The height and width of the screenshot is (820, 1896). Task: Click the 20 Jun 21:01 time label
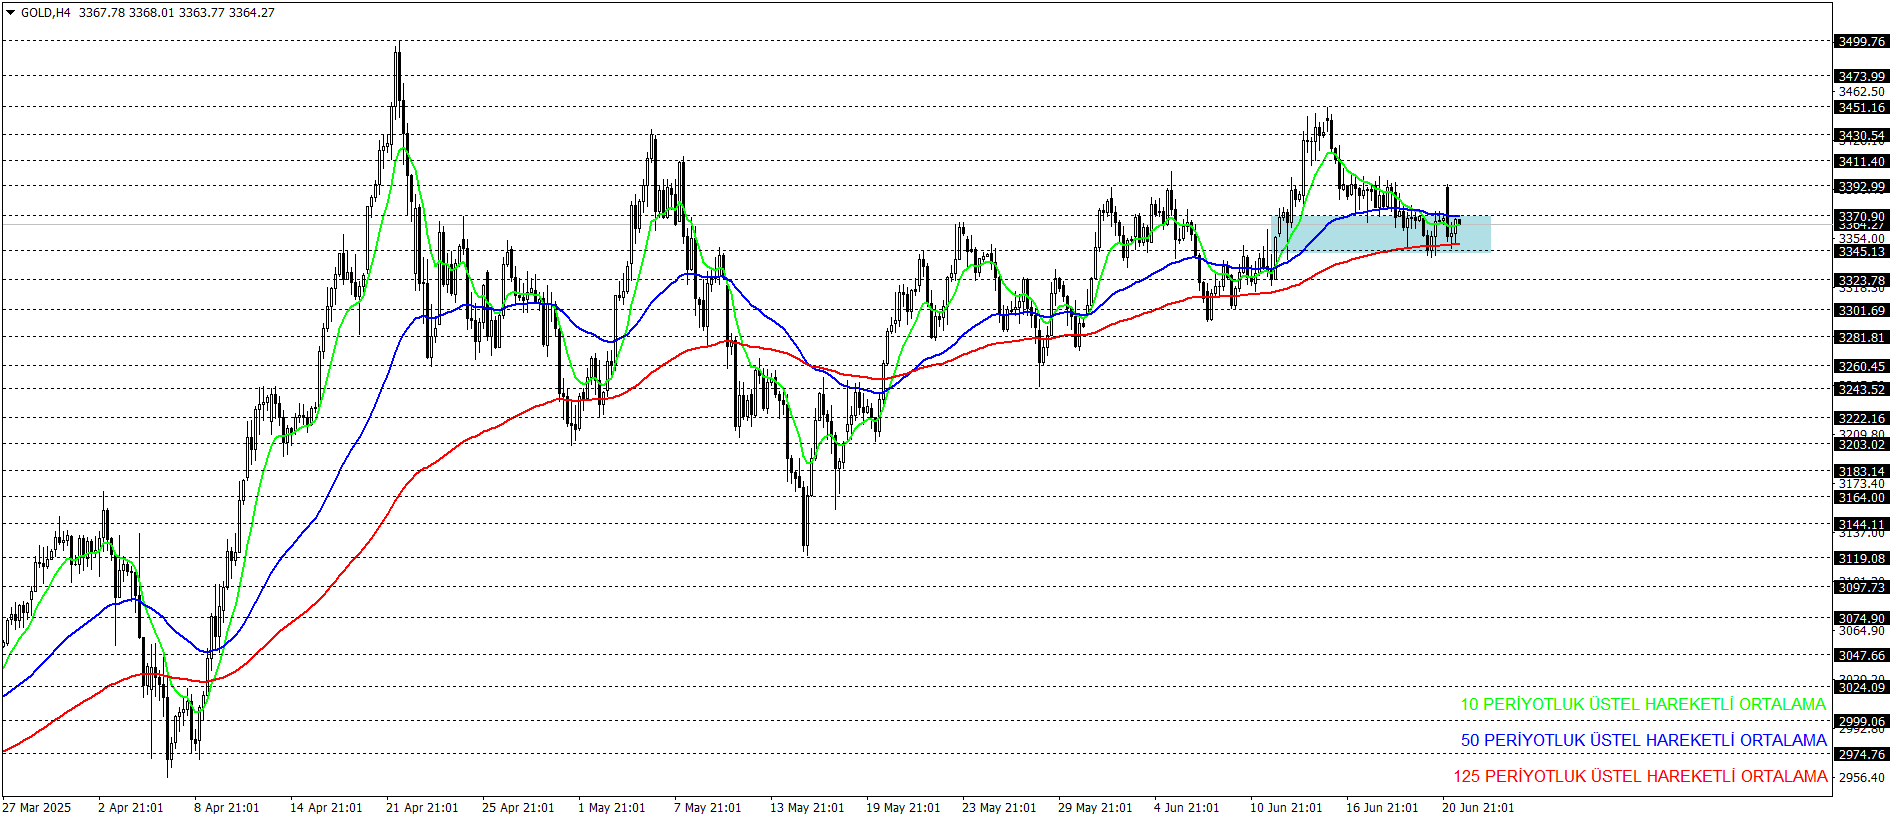click(x=1477, y=807)
